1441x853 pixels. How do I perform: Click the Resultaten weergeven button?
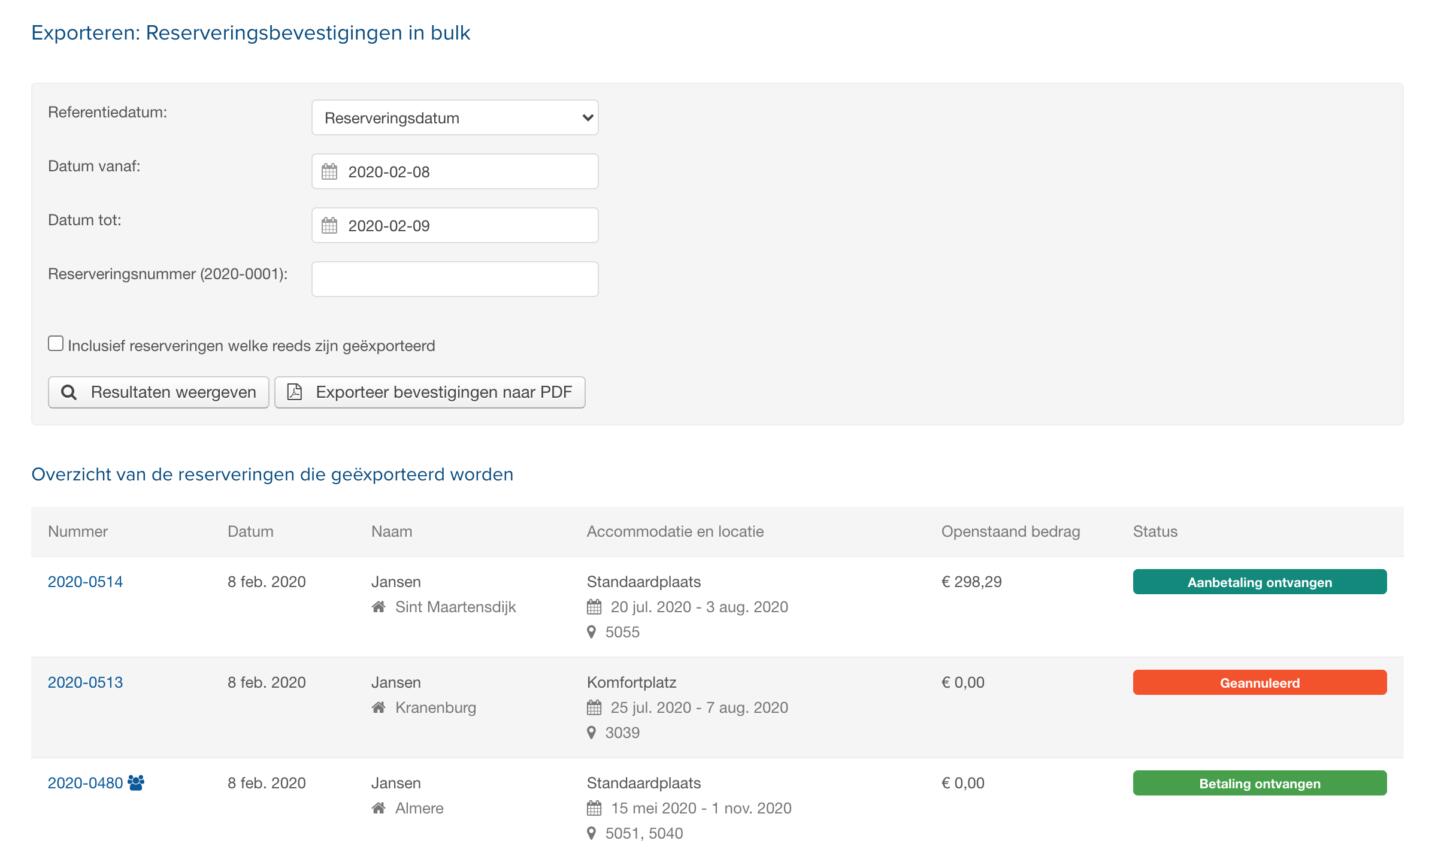158,392
